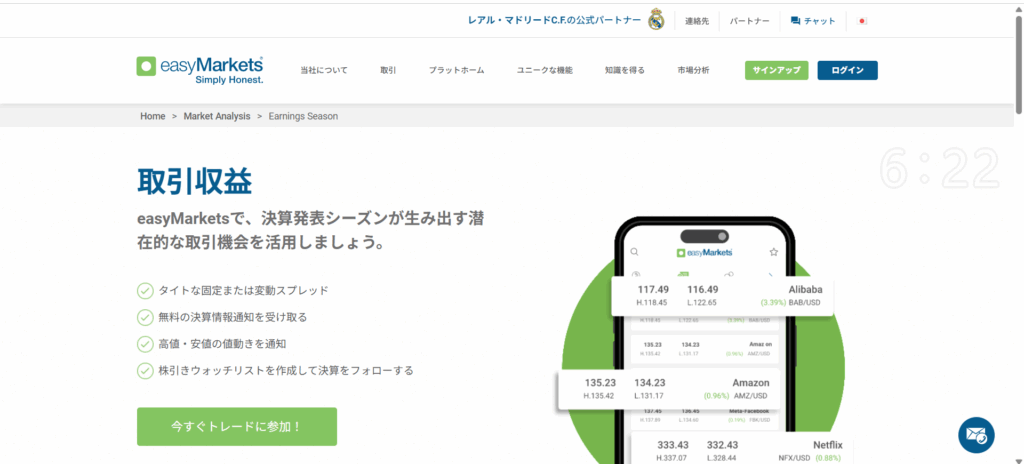
Task: Click the Earnings Season breadcrumb
Action: pyautogui.click(x=303, y=116)
